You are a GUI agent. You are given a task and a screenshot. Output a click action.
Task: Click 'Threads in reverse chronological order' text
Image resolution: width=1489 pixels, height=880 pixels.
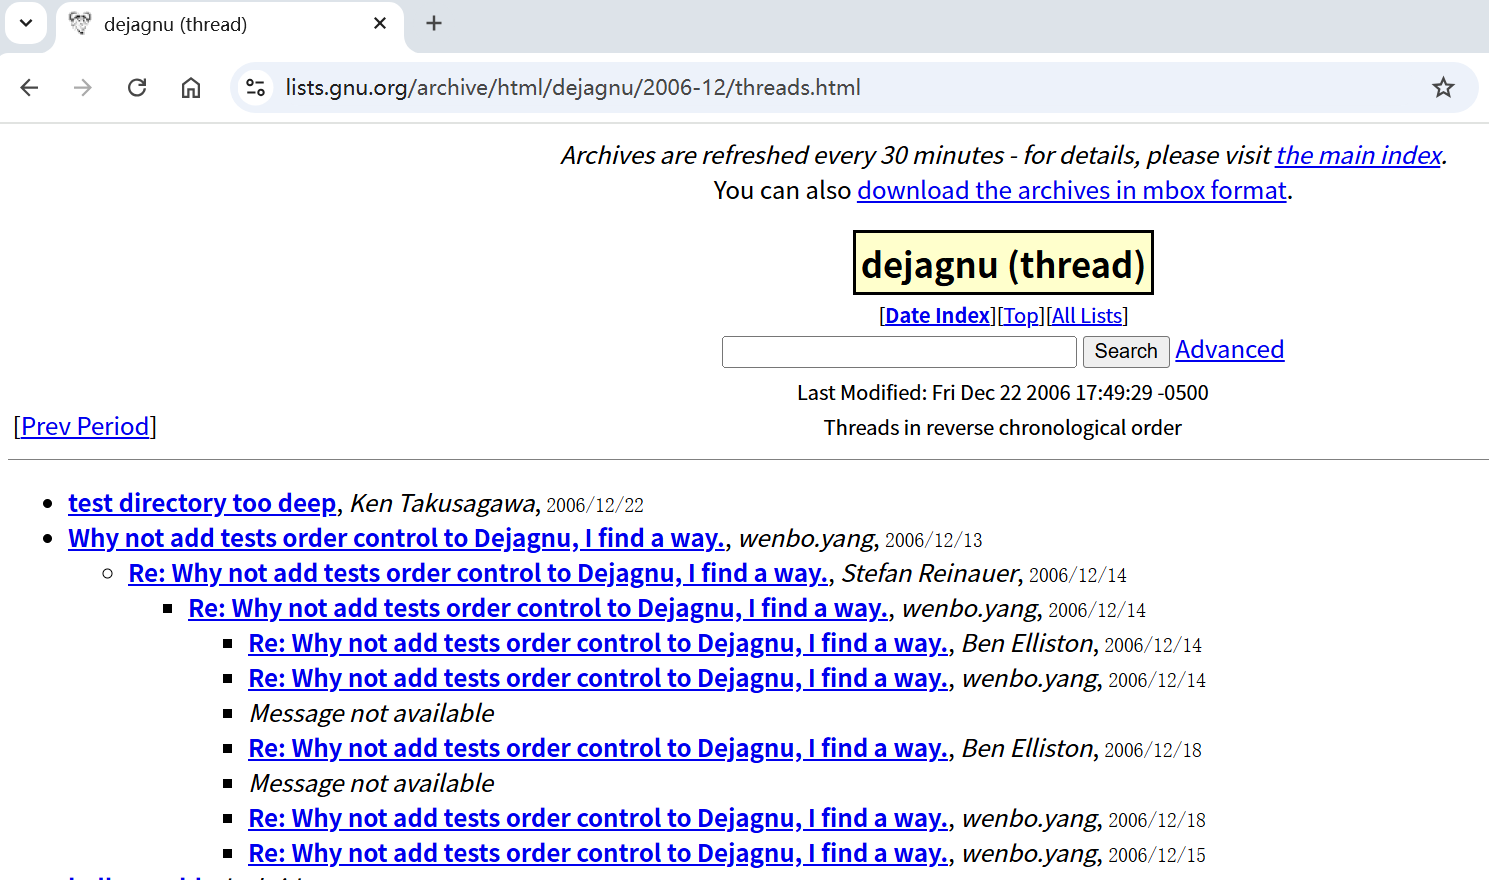click(x=1003, y=428)
